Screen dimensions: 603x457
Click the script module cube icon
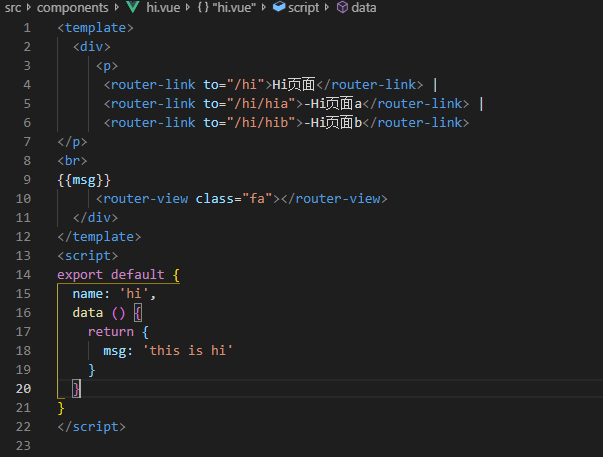tap(279, 7)
